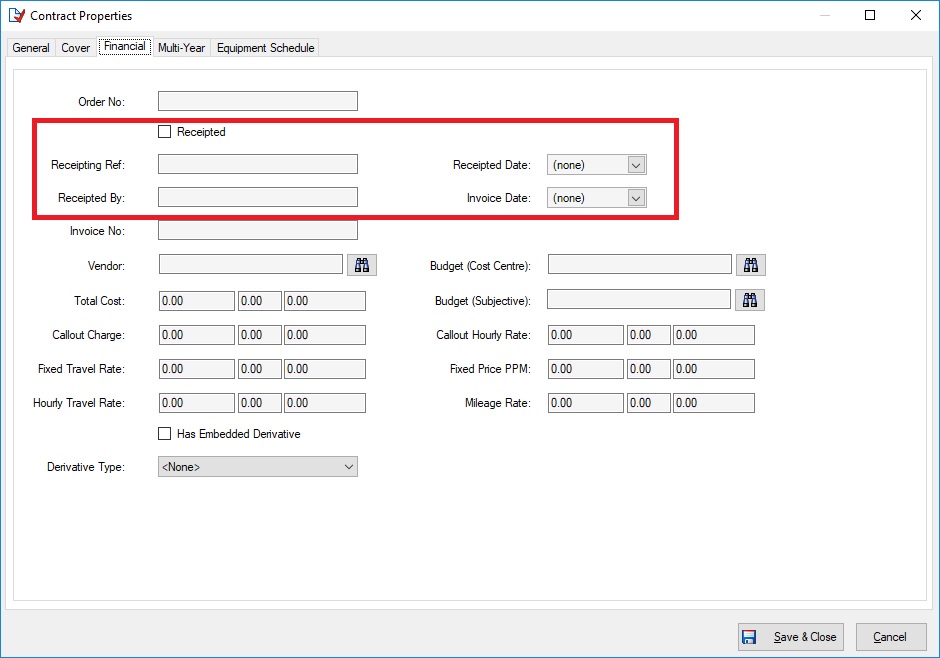Viewport: 940px width, 658px height.
Task: Click into the Order No field
Action: coord(257,101)
